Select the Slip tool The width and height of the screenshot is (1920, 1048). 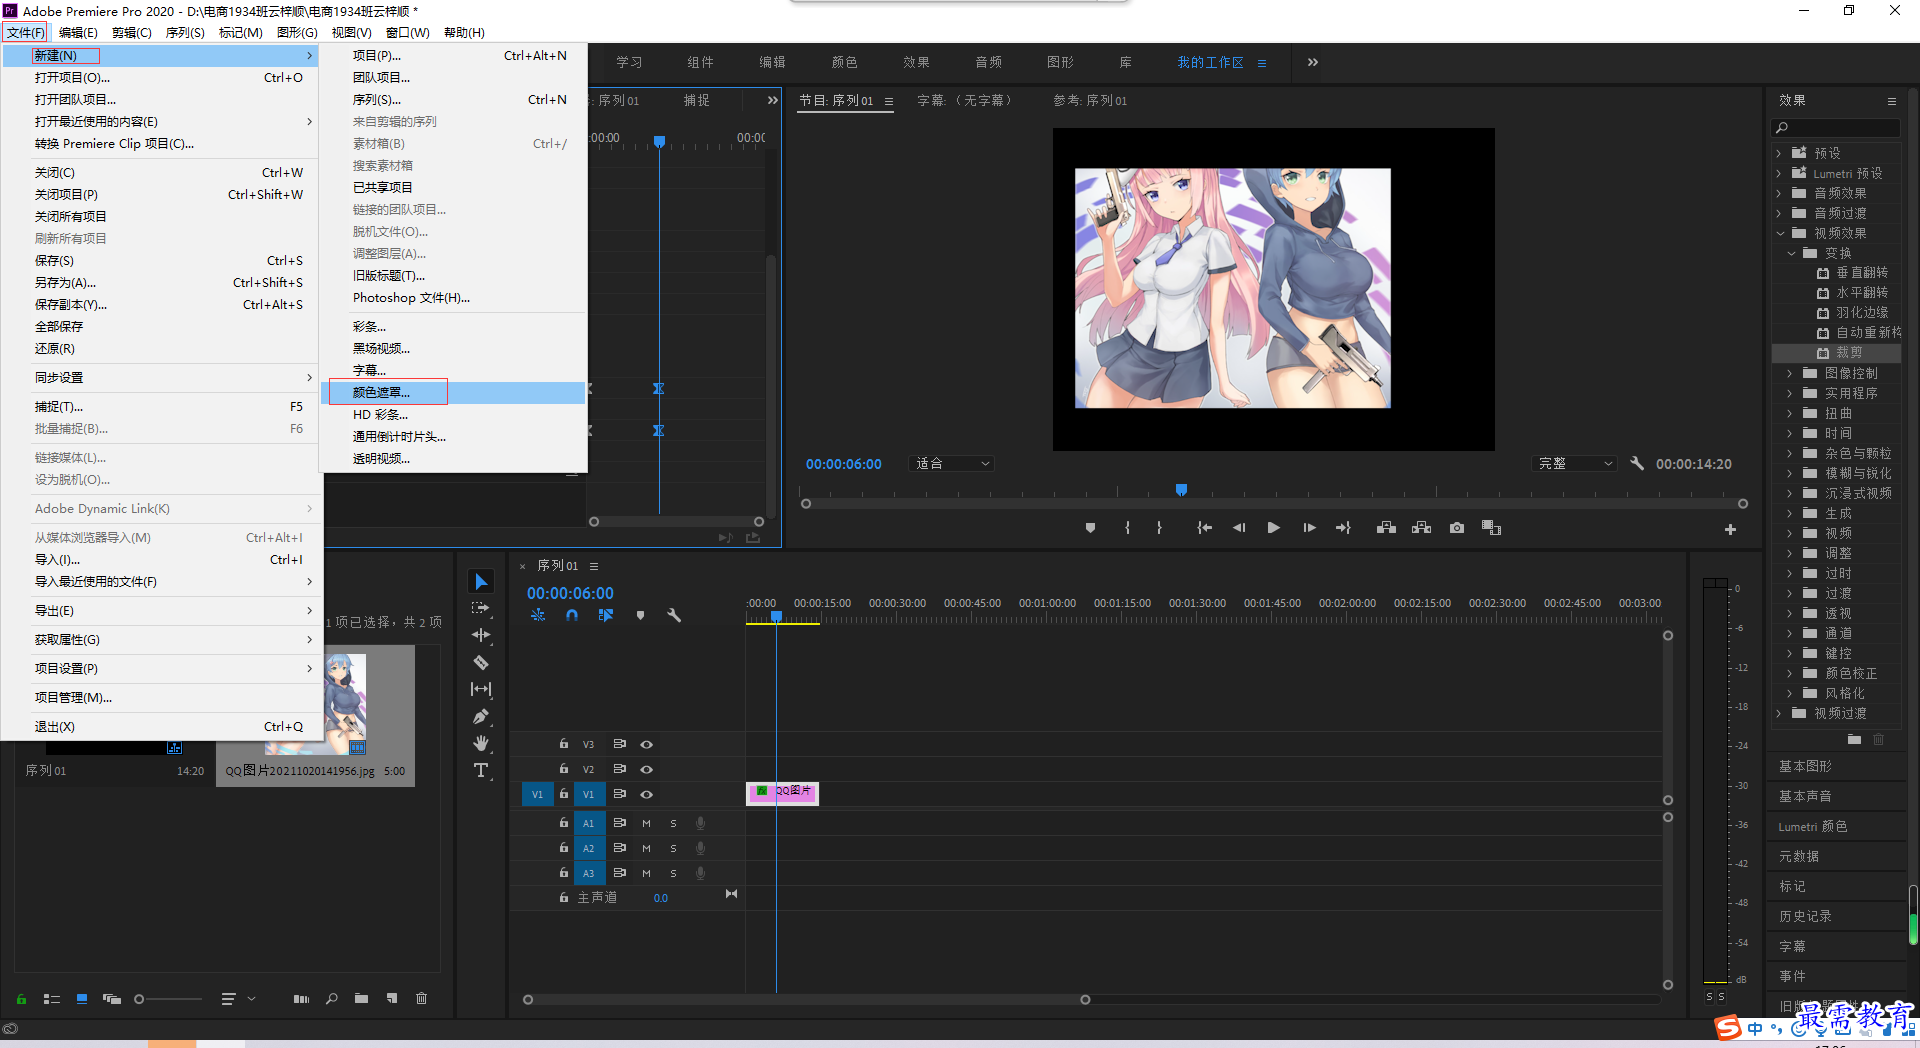point(481,689)
